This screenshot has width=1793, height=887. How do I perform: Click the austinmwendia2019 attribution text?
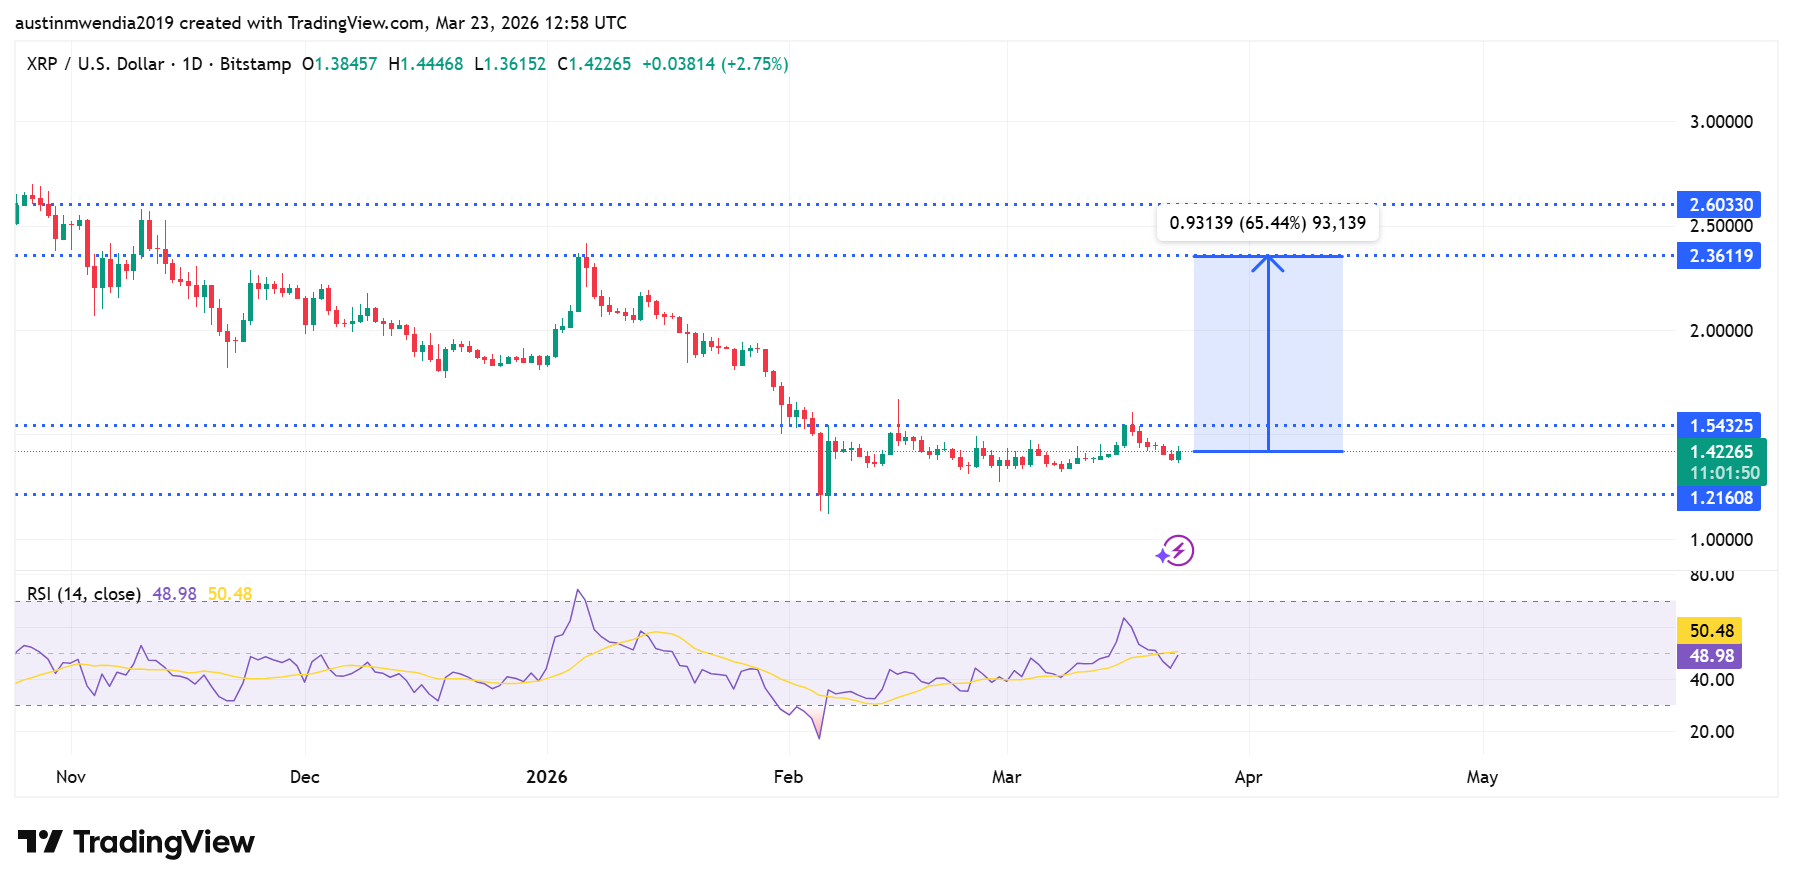click(95, 22)
